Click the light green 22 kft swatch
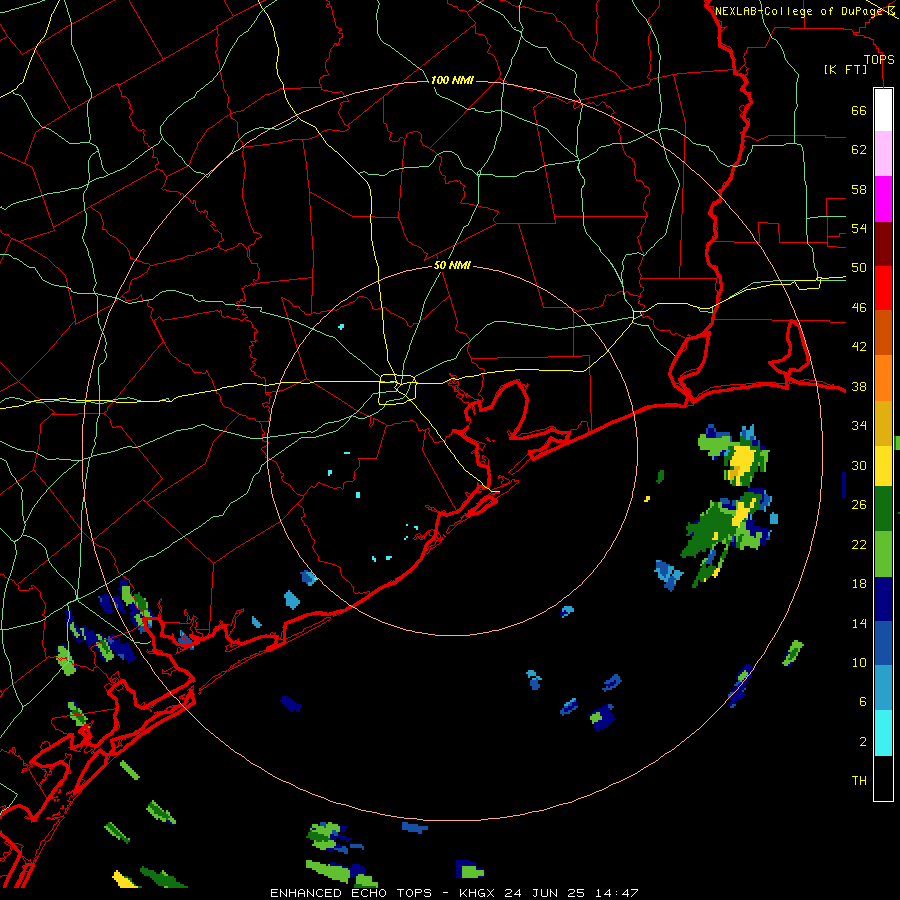This screenshot has width=900, height=900. click(883, 554)
